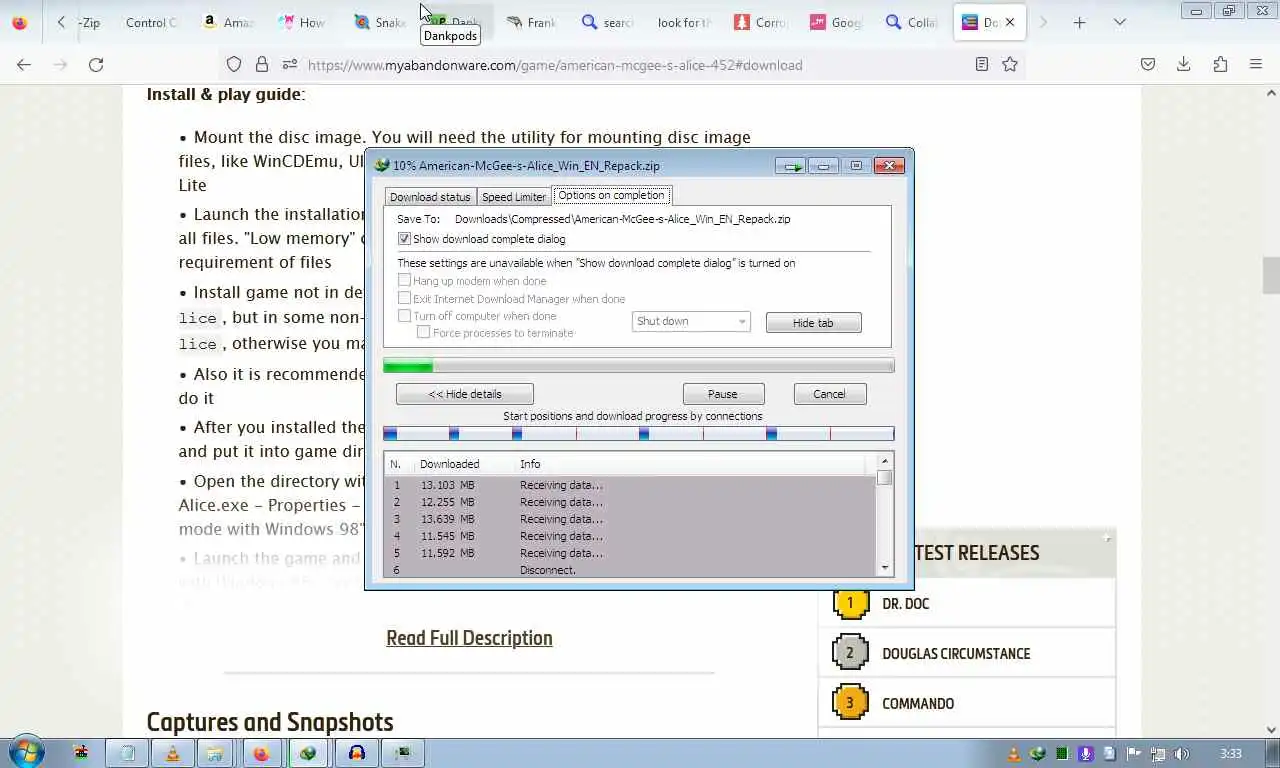Open the Windows Start menu orb
This screenshot has width=1280, height=768.
click(25, 753)
